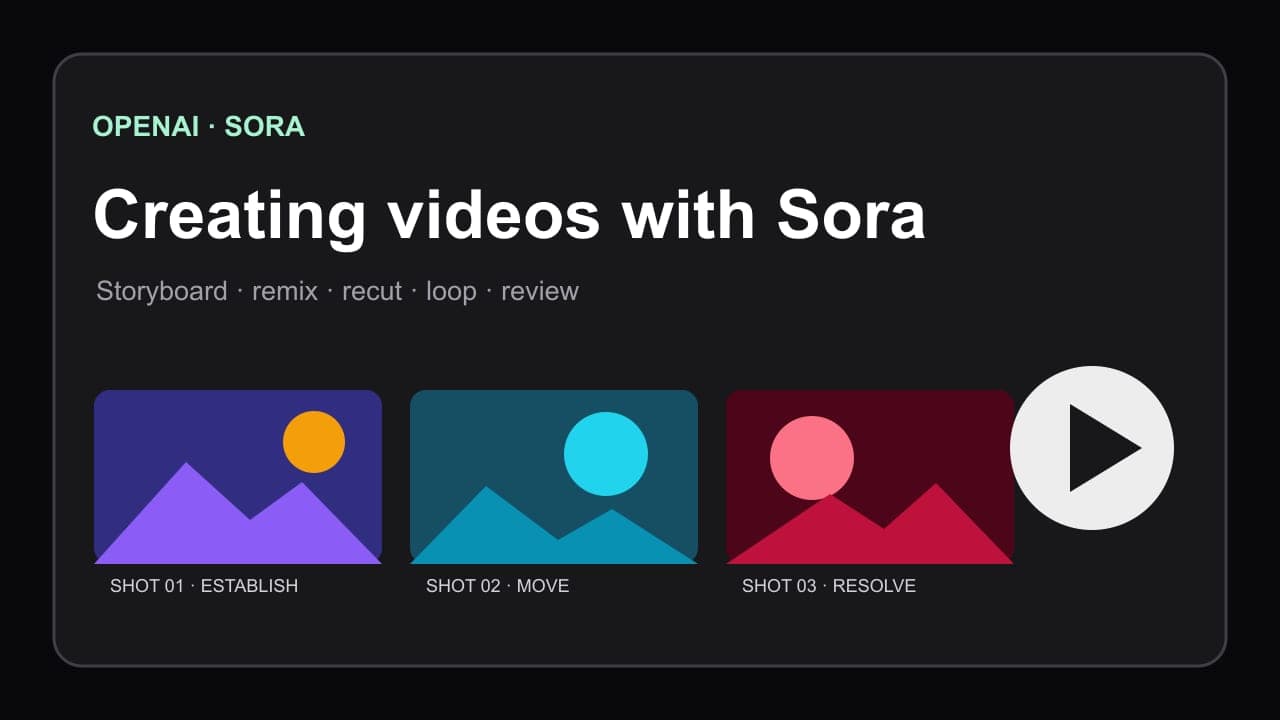This screenshot has width=1280, height=720.
Task: Click the 'SHOT 02 · MOVE' caption
Action: tap(498, 586)
